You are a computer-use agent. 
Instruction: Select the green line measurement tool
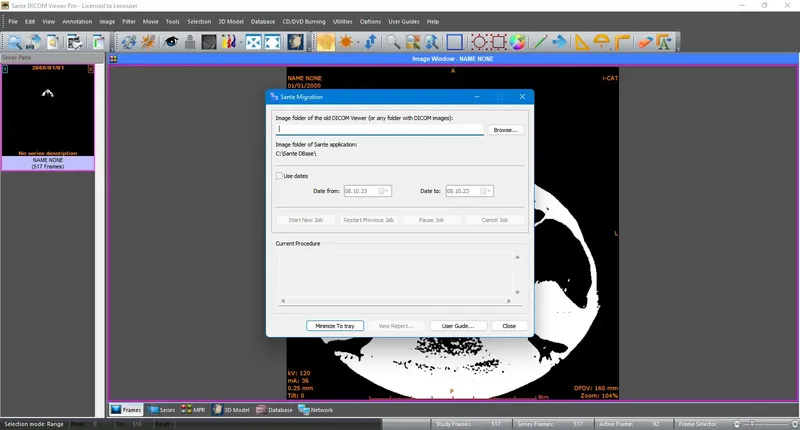[x=540, y=42]
